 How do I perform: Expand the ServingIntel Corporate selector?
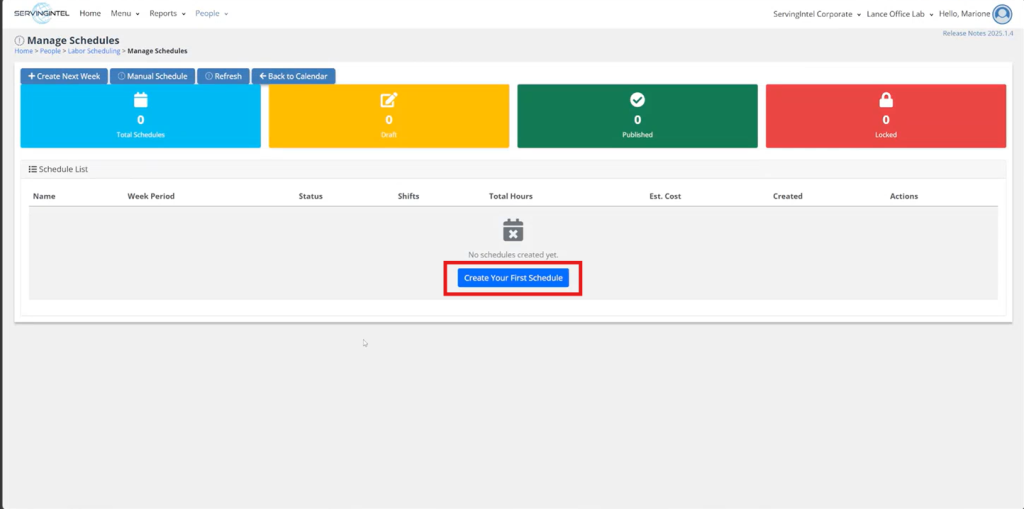point(818,14)
